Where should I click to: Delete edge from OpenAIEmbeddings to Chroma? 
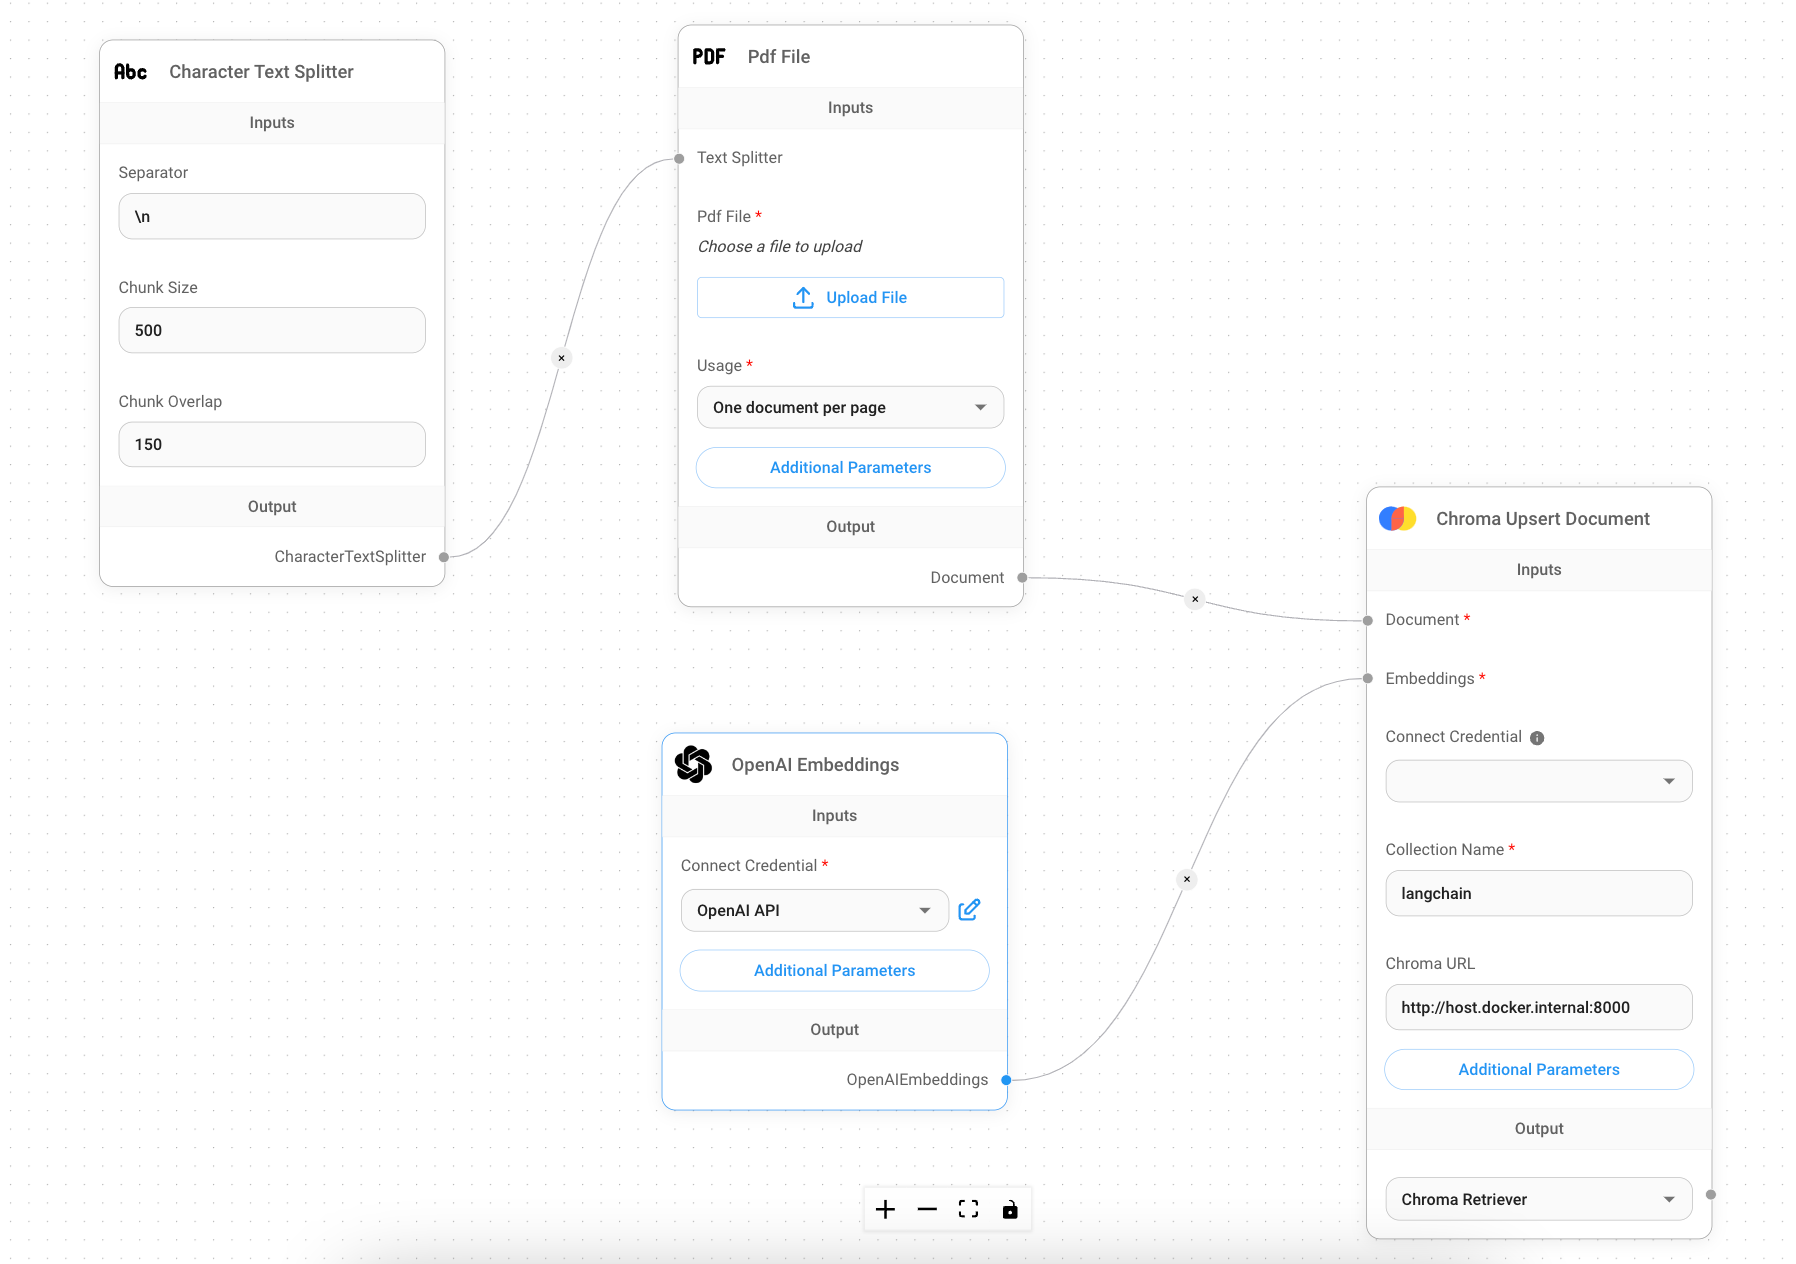pyautogui.click(x=1187, y=880)
